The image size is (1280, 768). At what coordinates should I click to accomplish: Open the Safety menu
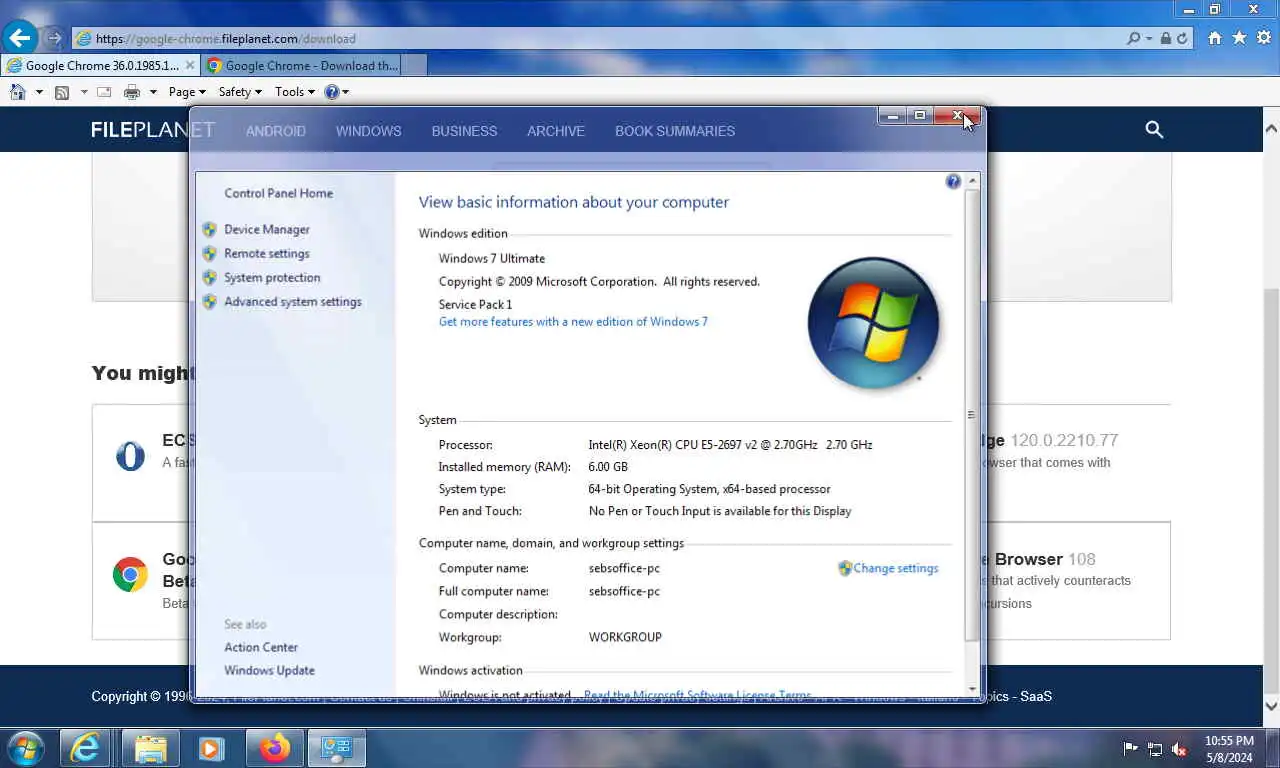[240, 92]
